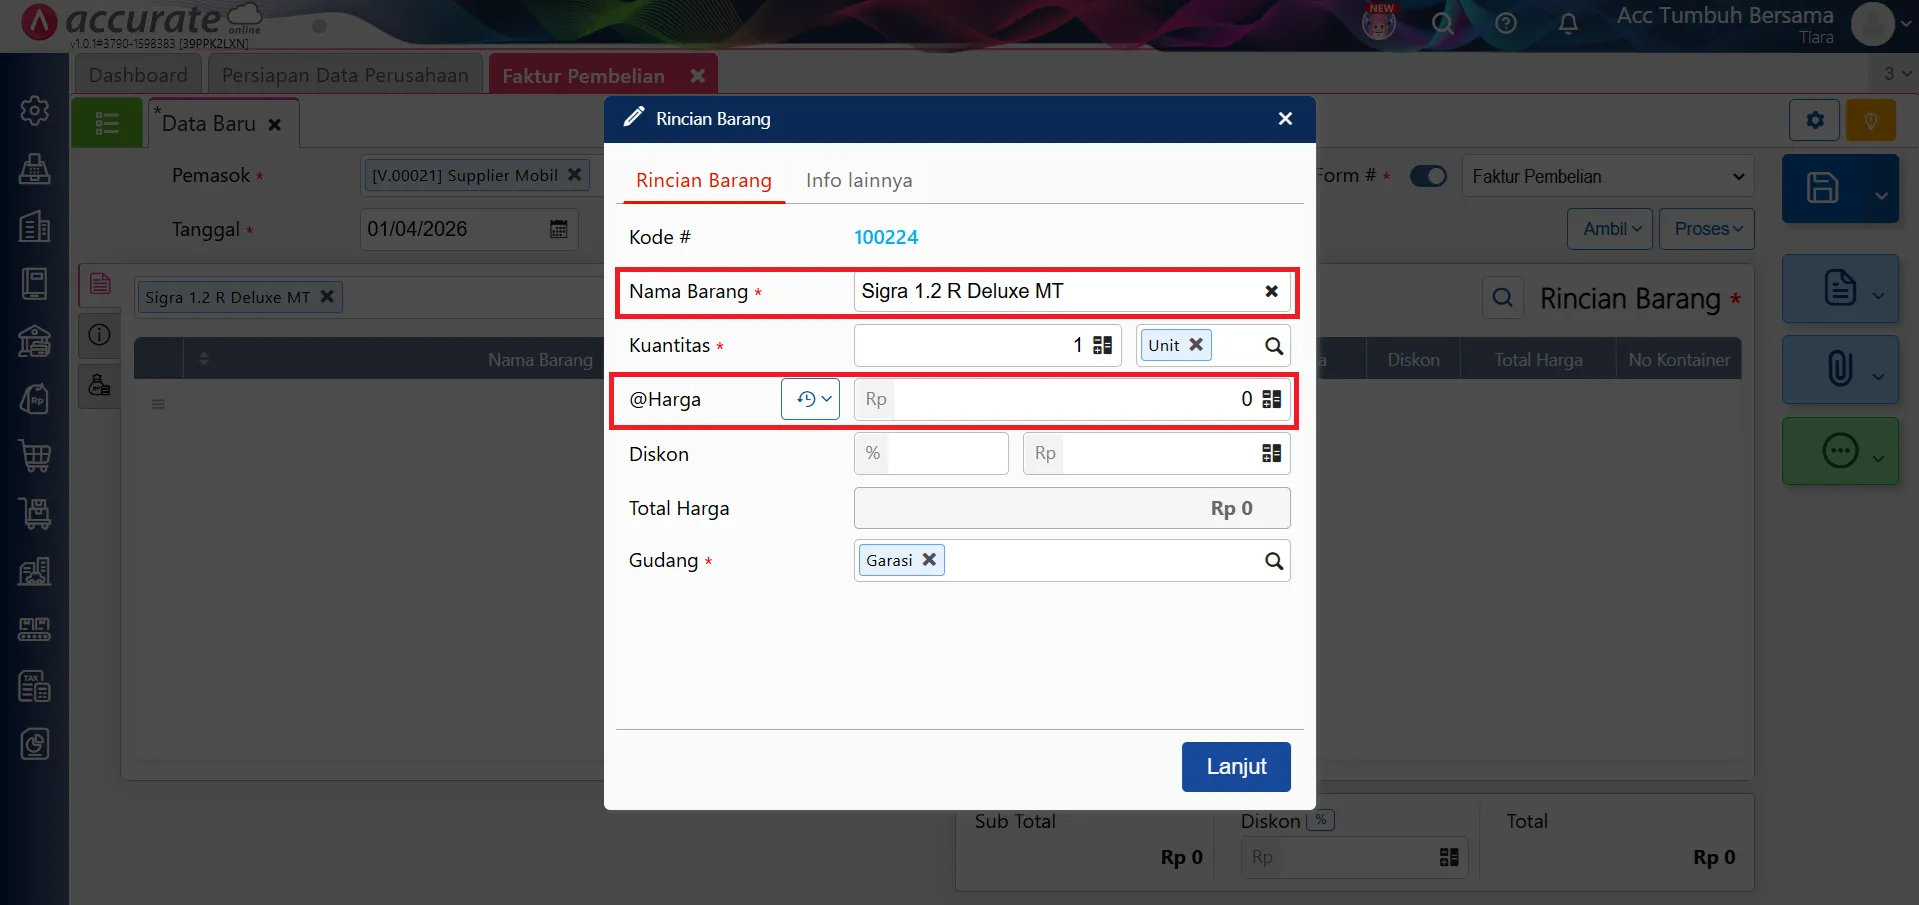Screen dimensions: 1919x905
Task: Expand the Proses dropdown
Action: (x=1707, y=229)
